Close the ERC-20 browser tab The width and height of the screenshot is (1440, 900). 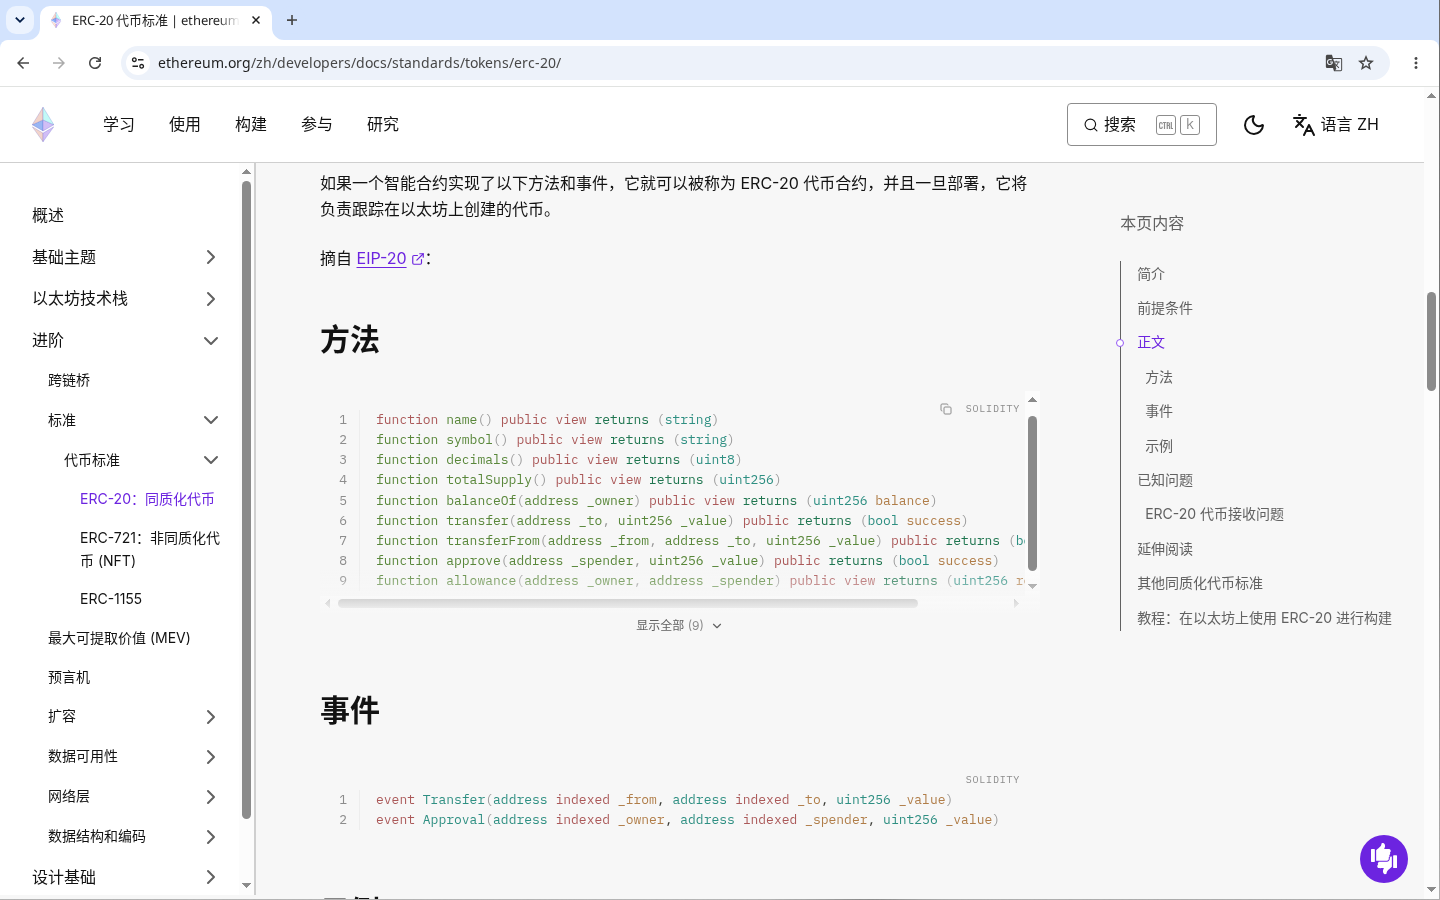coord(256,20)
